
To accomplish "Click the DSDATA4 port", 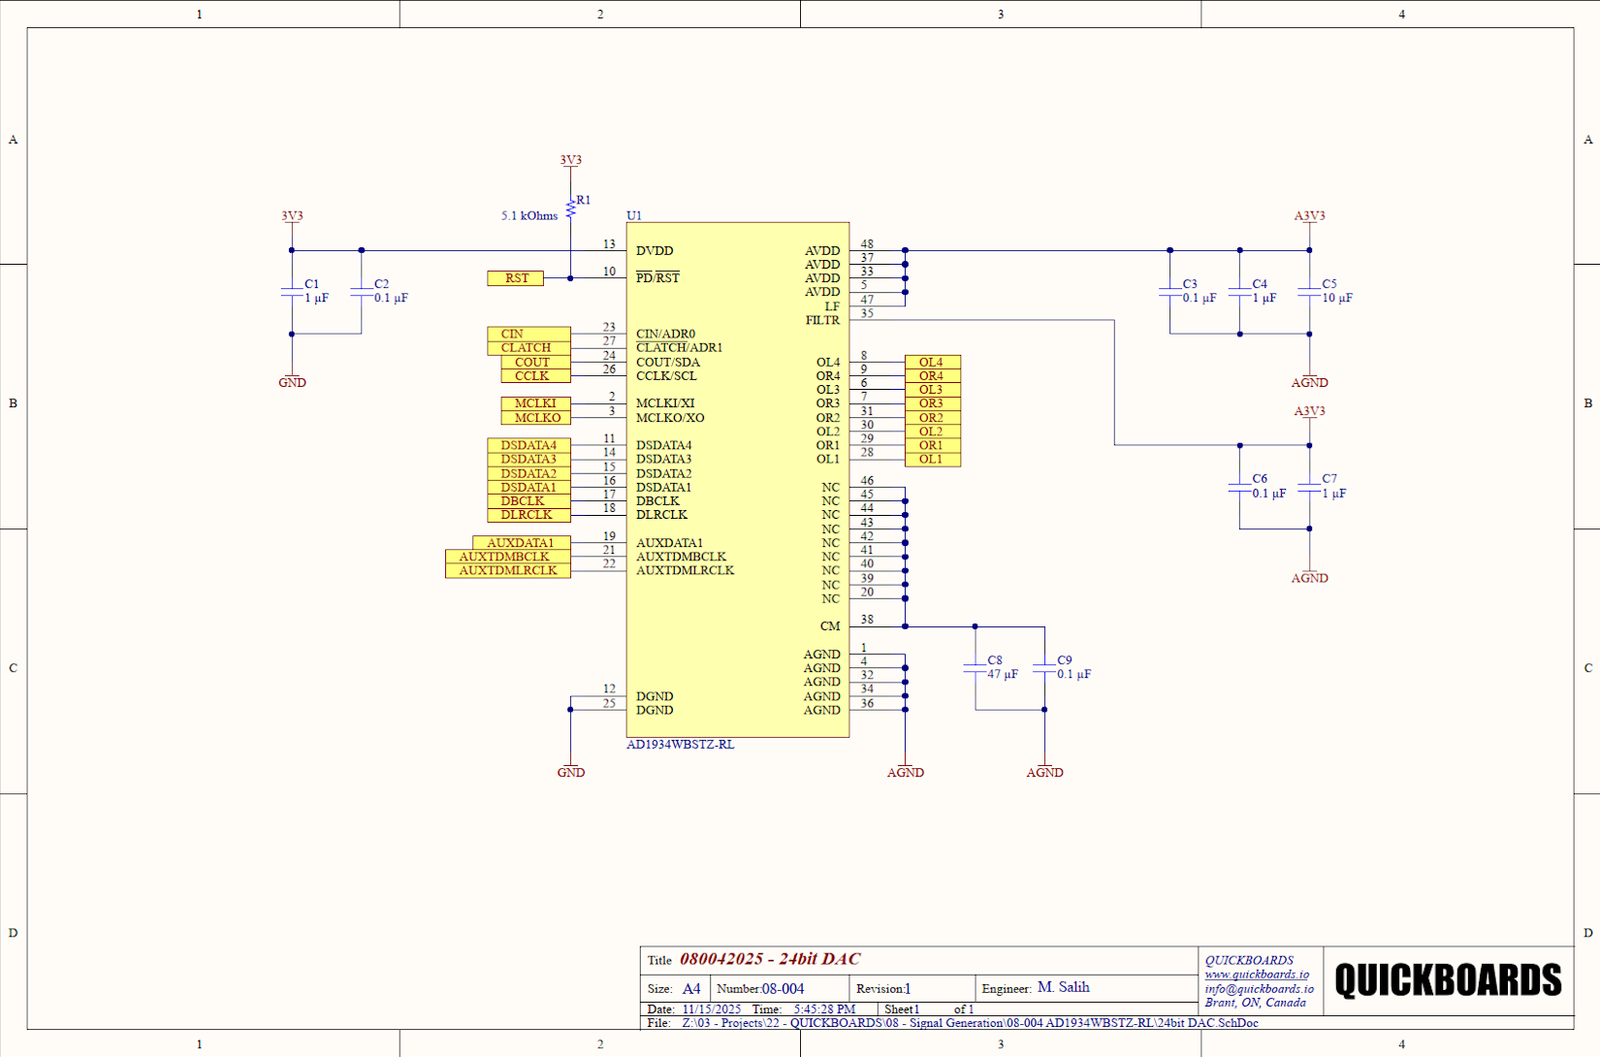I will click(529, 446).
